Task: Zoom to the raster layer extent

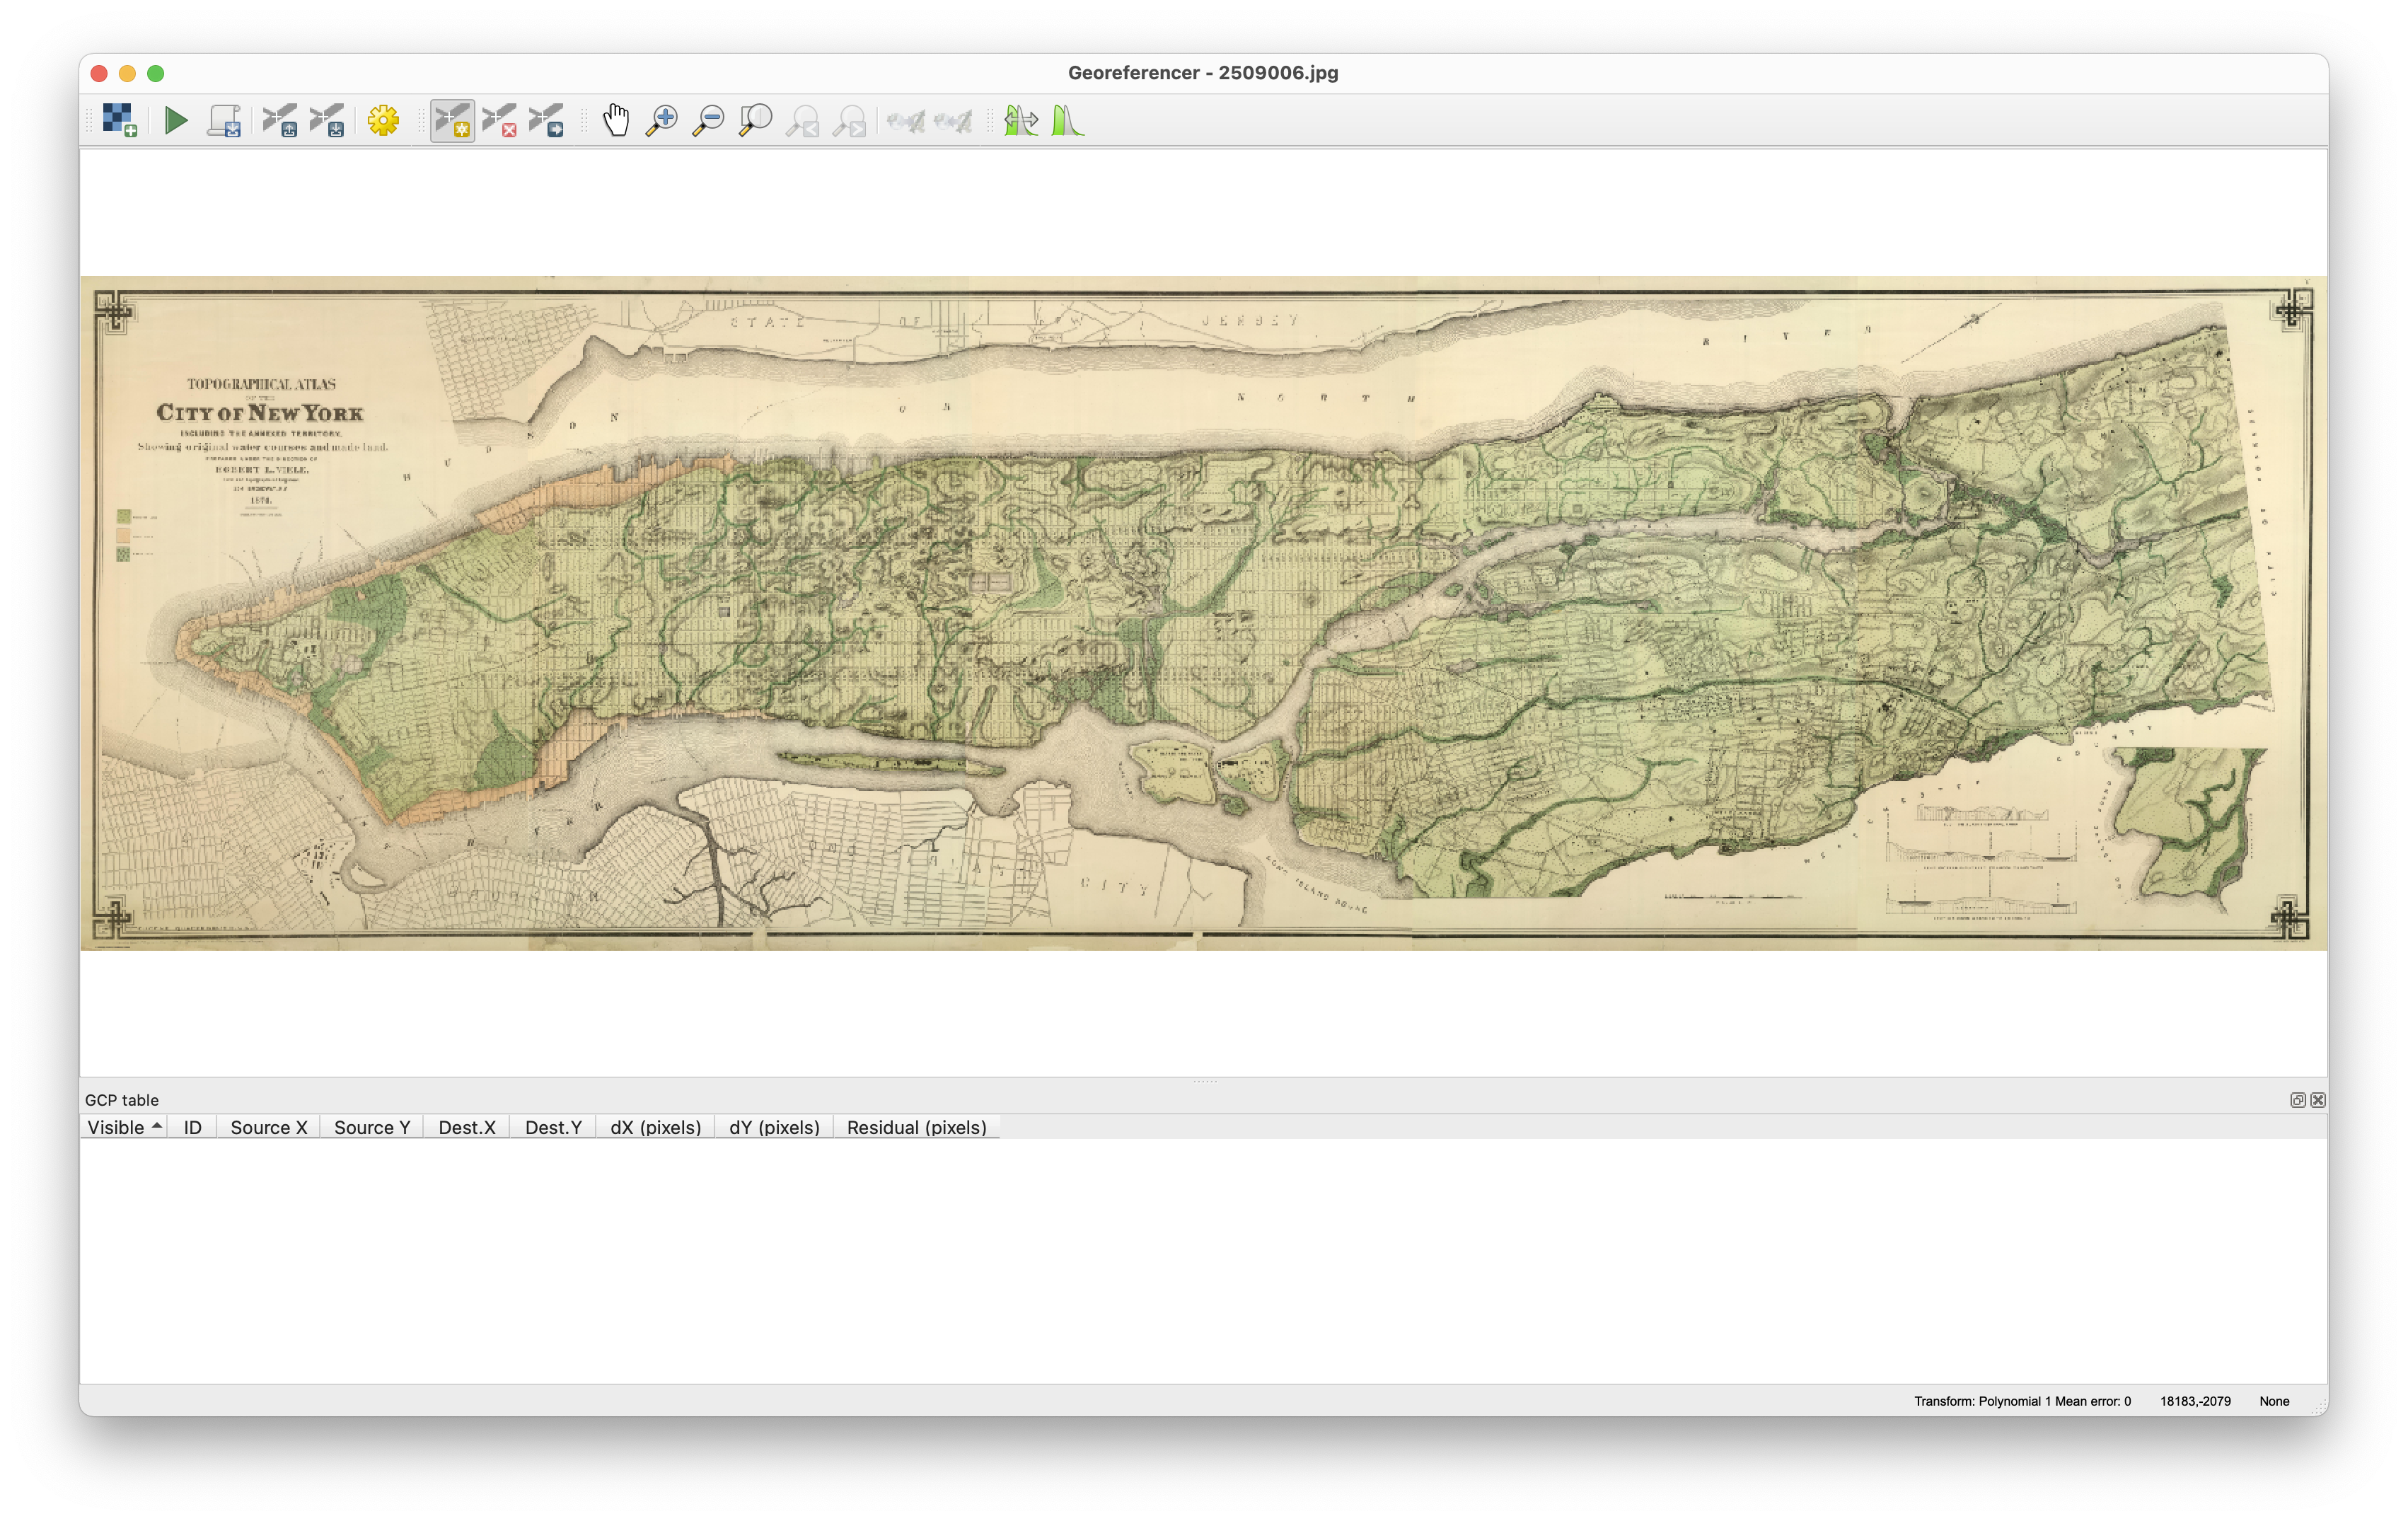Action: tap(755, 120)
